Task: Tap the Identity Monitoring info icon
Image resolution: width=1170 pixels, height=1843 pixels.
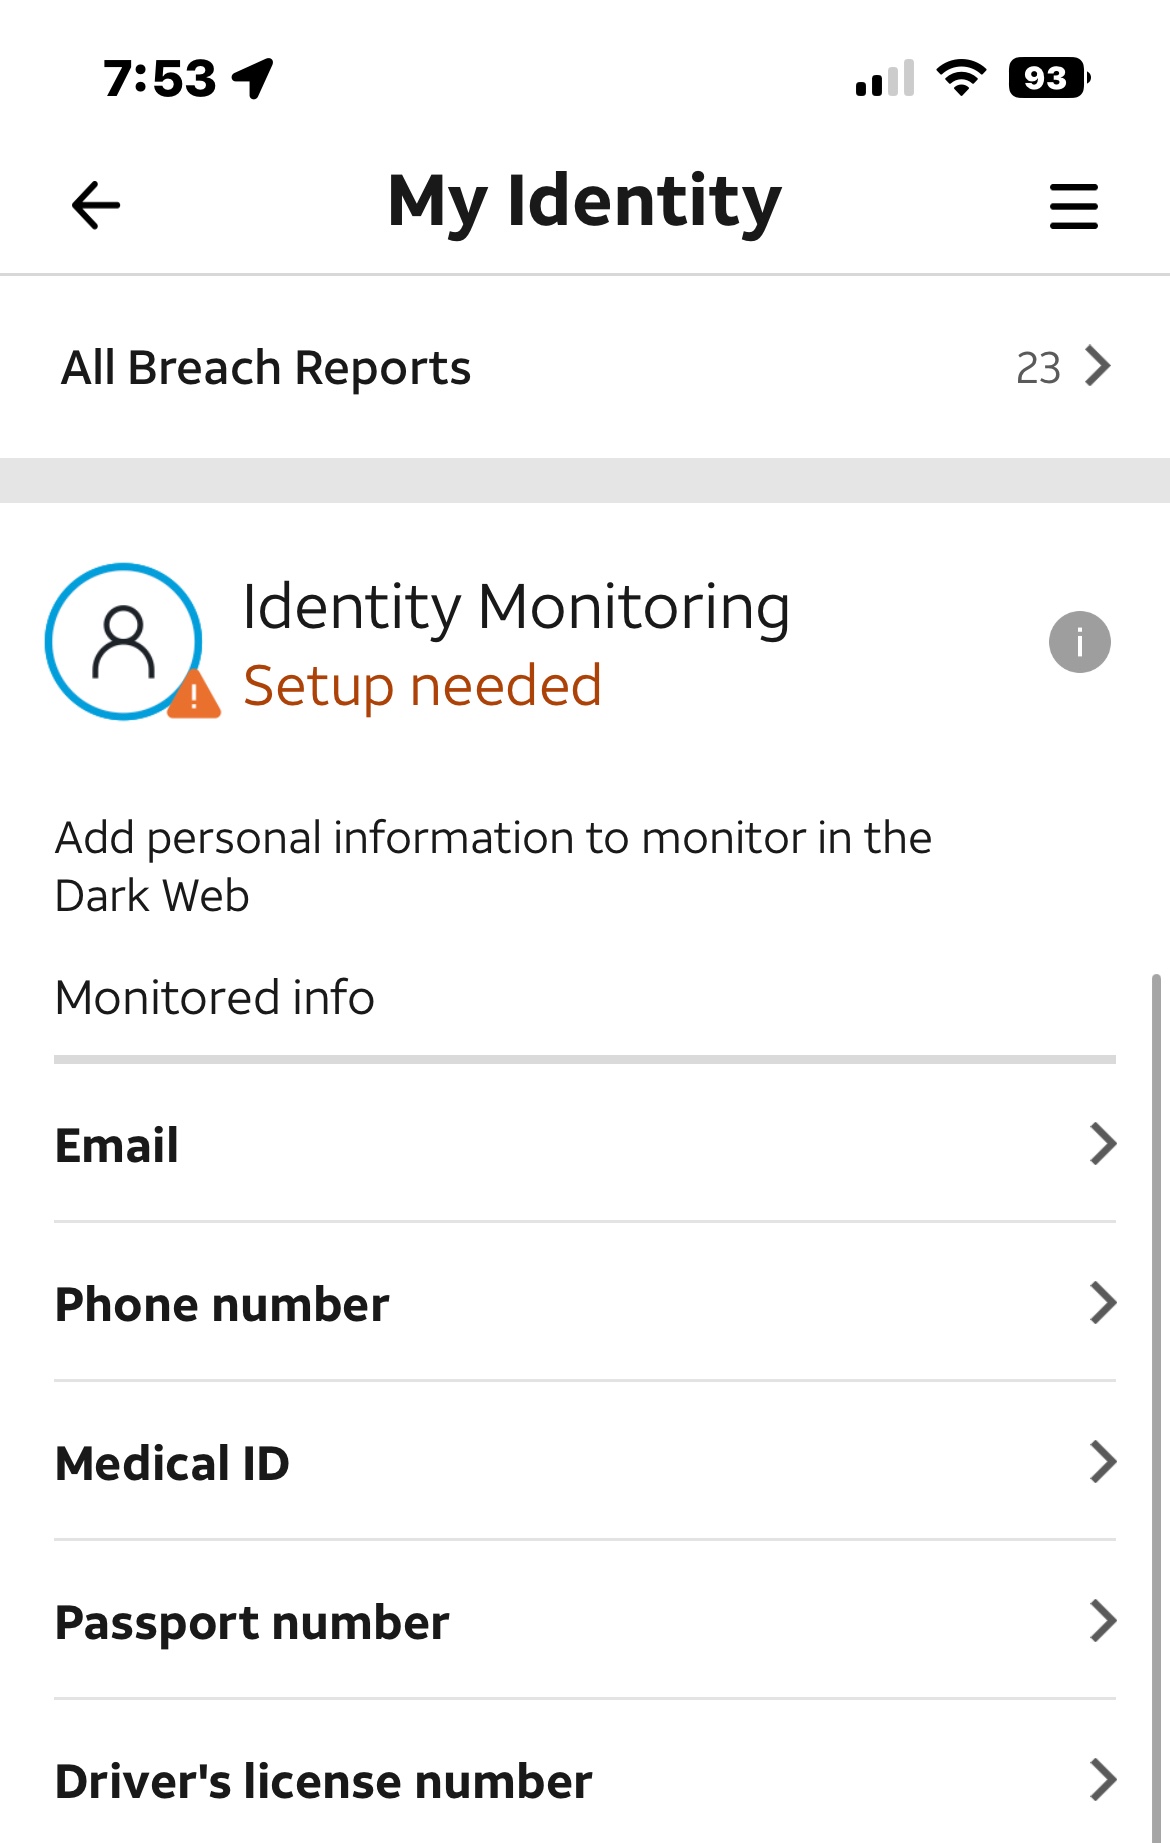Action: (1079, 642)
